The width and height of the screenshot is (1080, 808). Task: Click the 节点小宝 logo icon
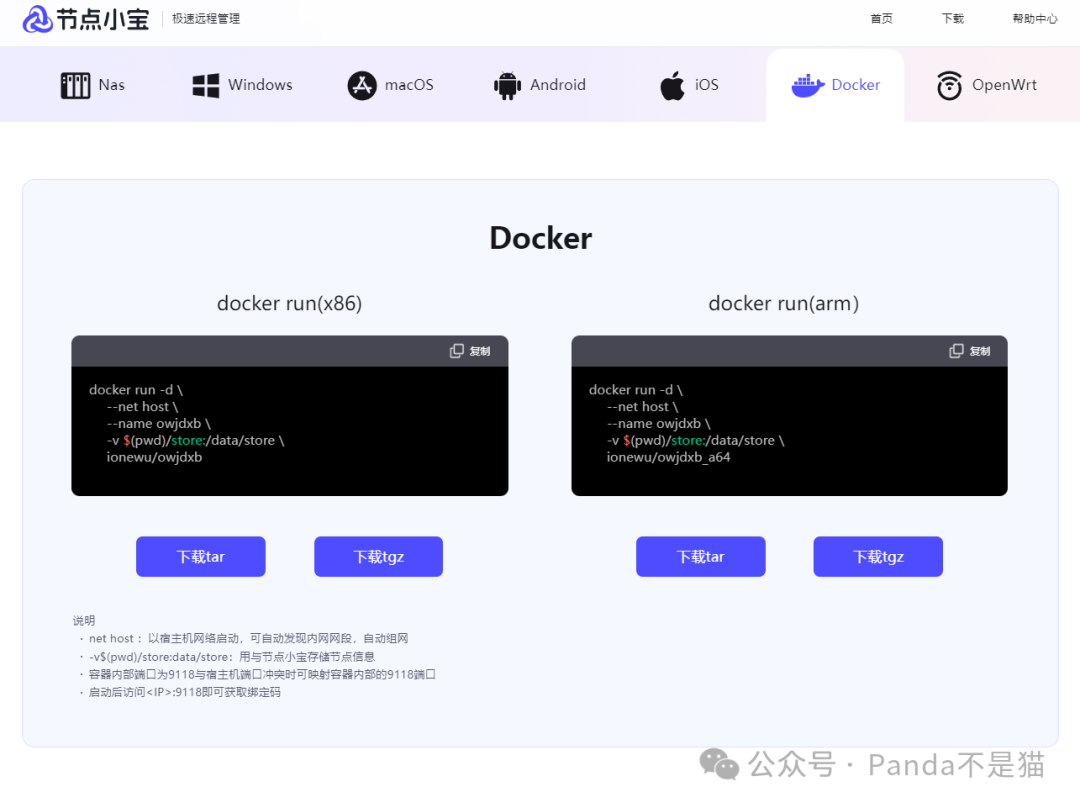pos(37,19)
